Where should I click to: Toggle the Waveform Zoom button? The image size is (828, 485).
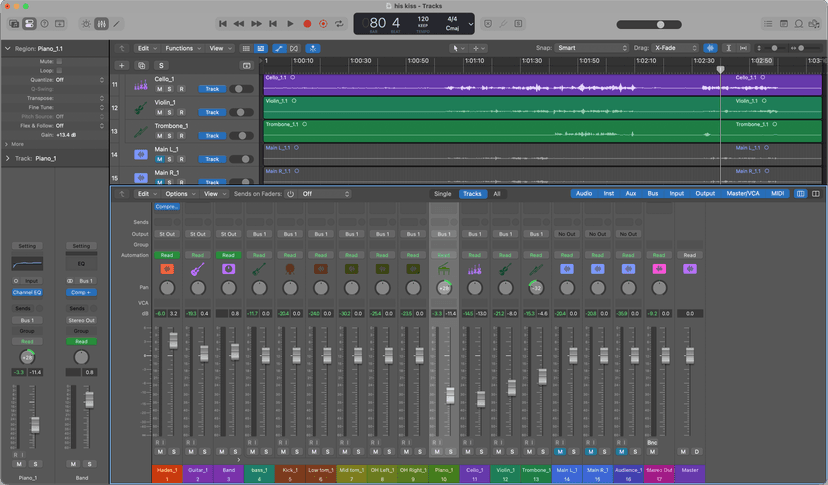(710, 48)
